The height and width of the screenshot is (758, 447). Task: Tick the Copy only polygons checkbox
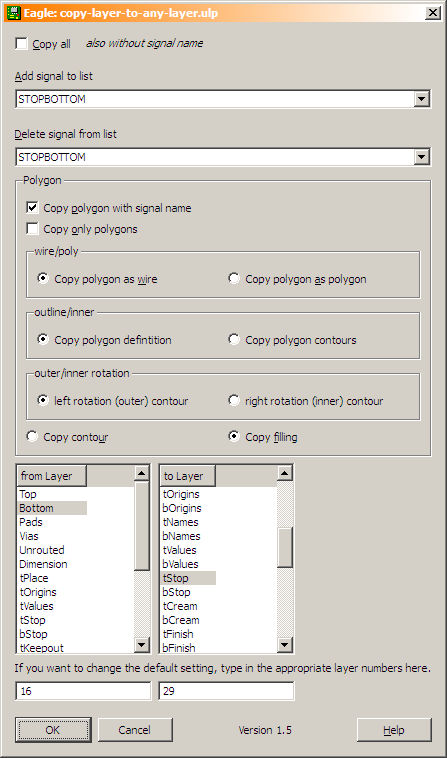tap(32, 229)
